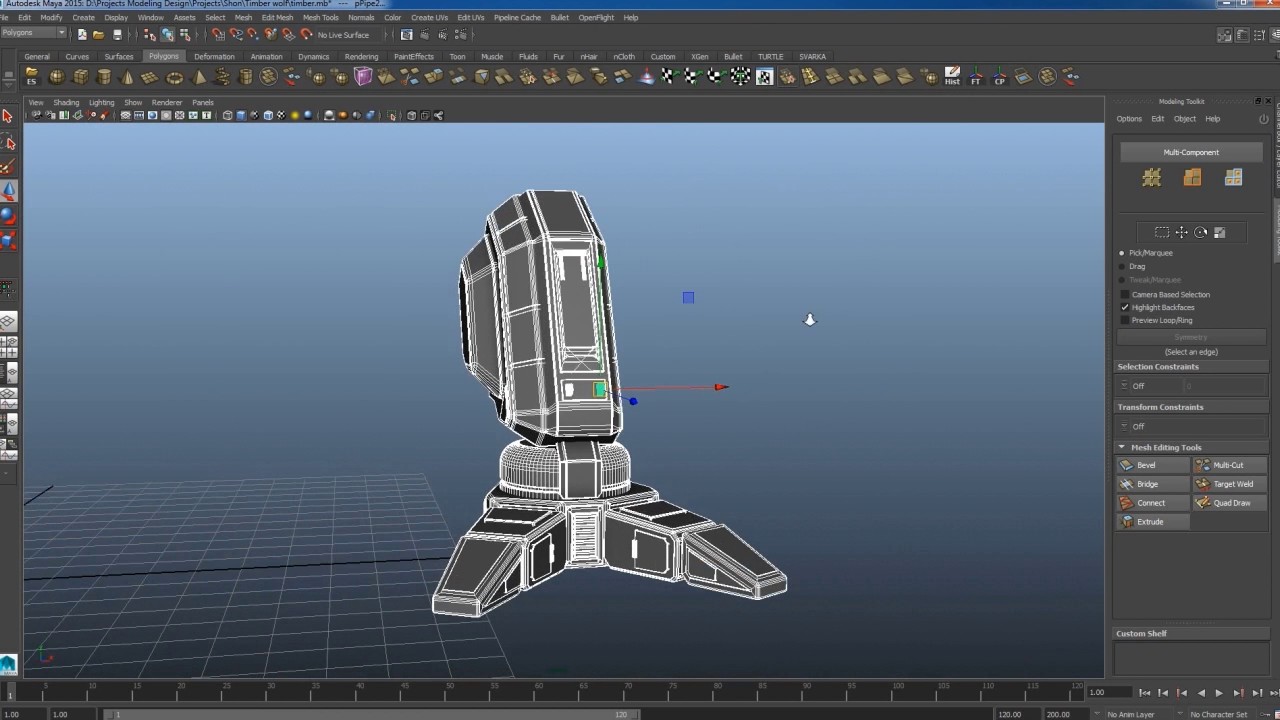Click the FT freeze transformations shelf icon
The height and width of the screenshot is (720, 1280).
pos(976,77)
